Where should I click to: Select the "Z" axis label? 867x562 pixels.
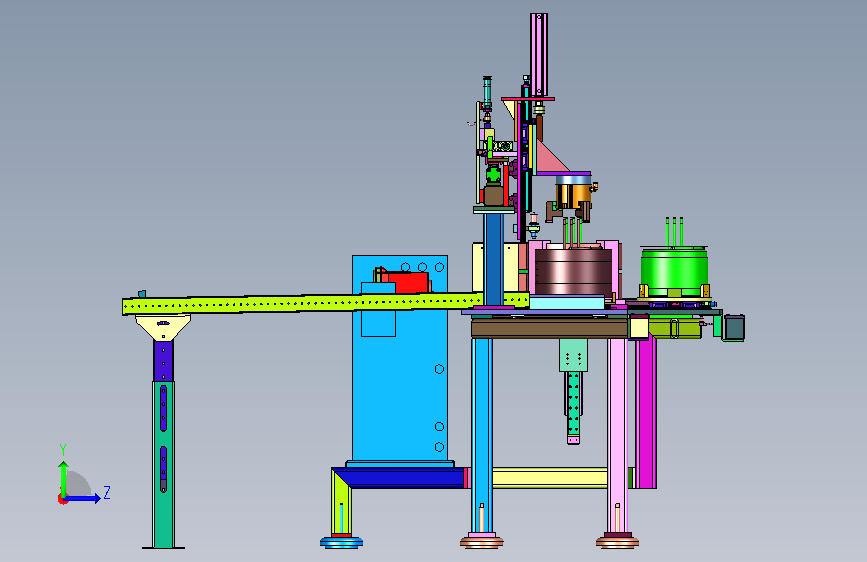click(x=107, y=492)
